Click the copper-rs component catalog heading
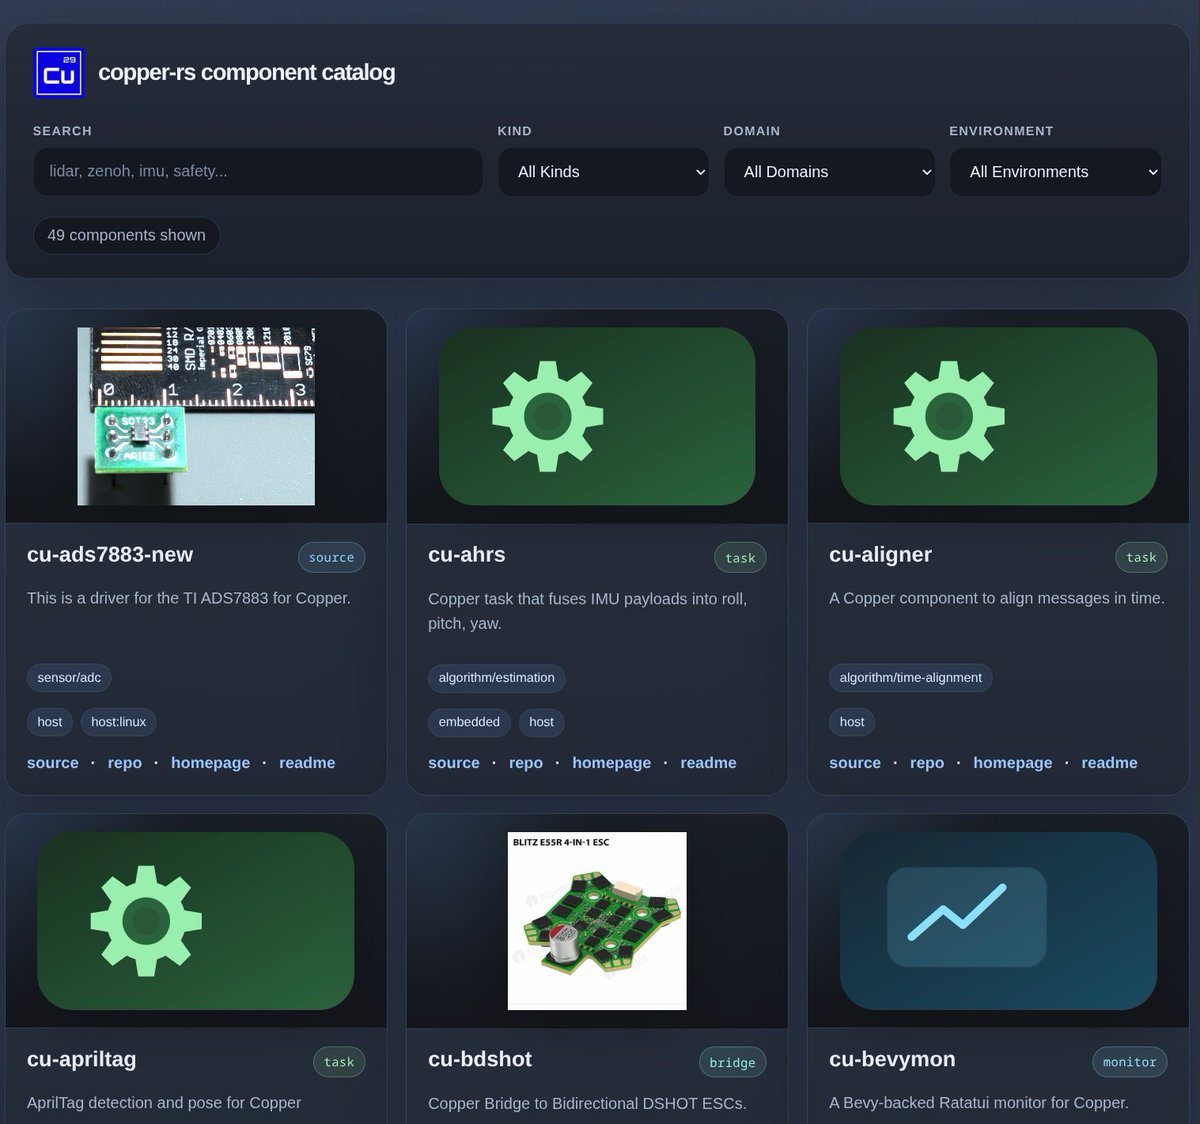The width and height of the screenshot is (1200, 1124). [247, 73]
